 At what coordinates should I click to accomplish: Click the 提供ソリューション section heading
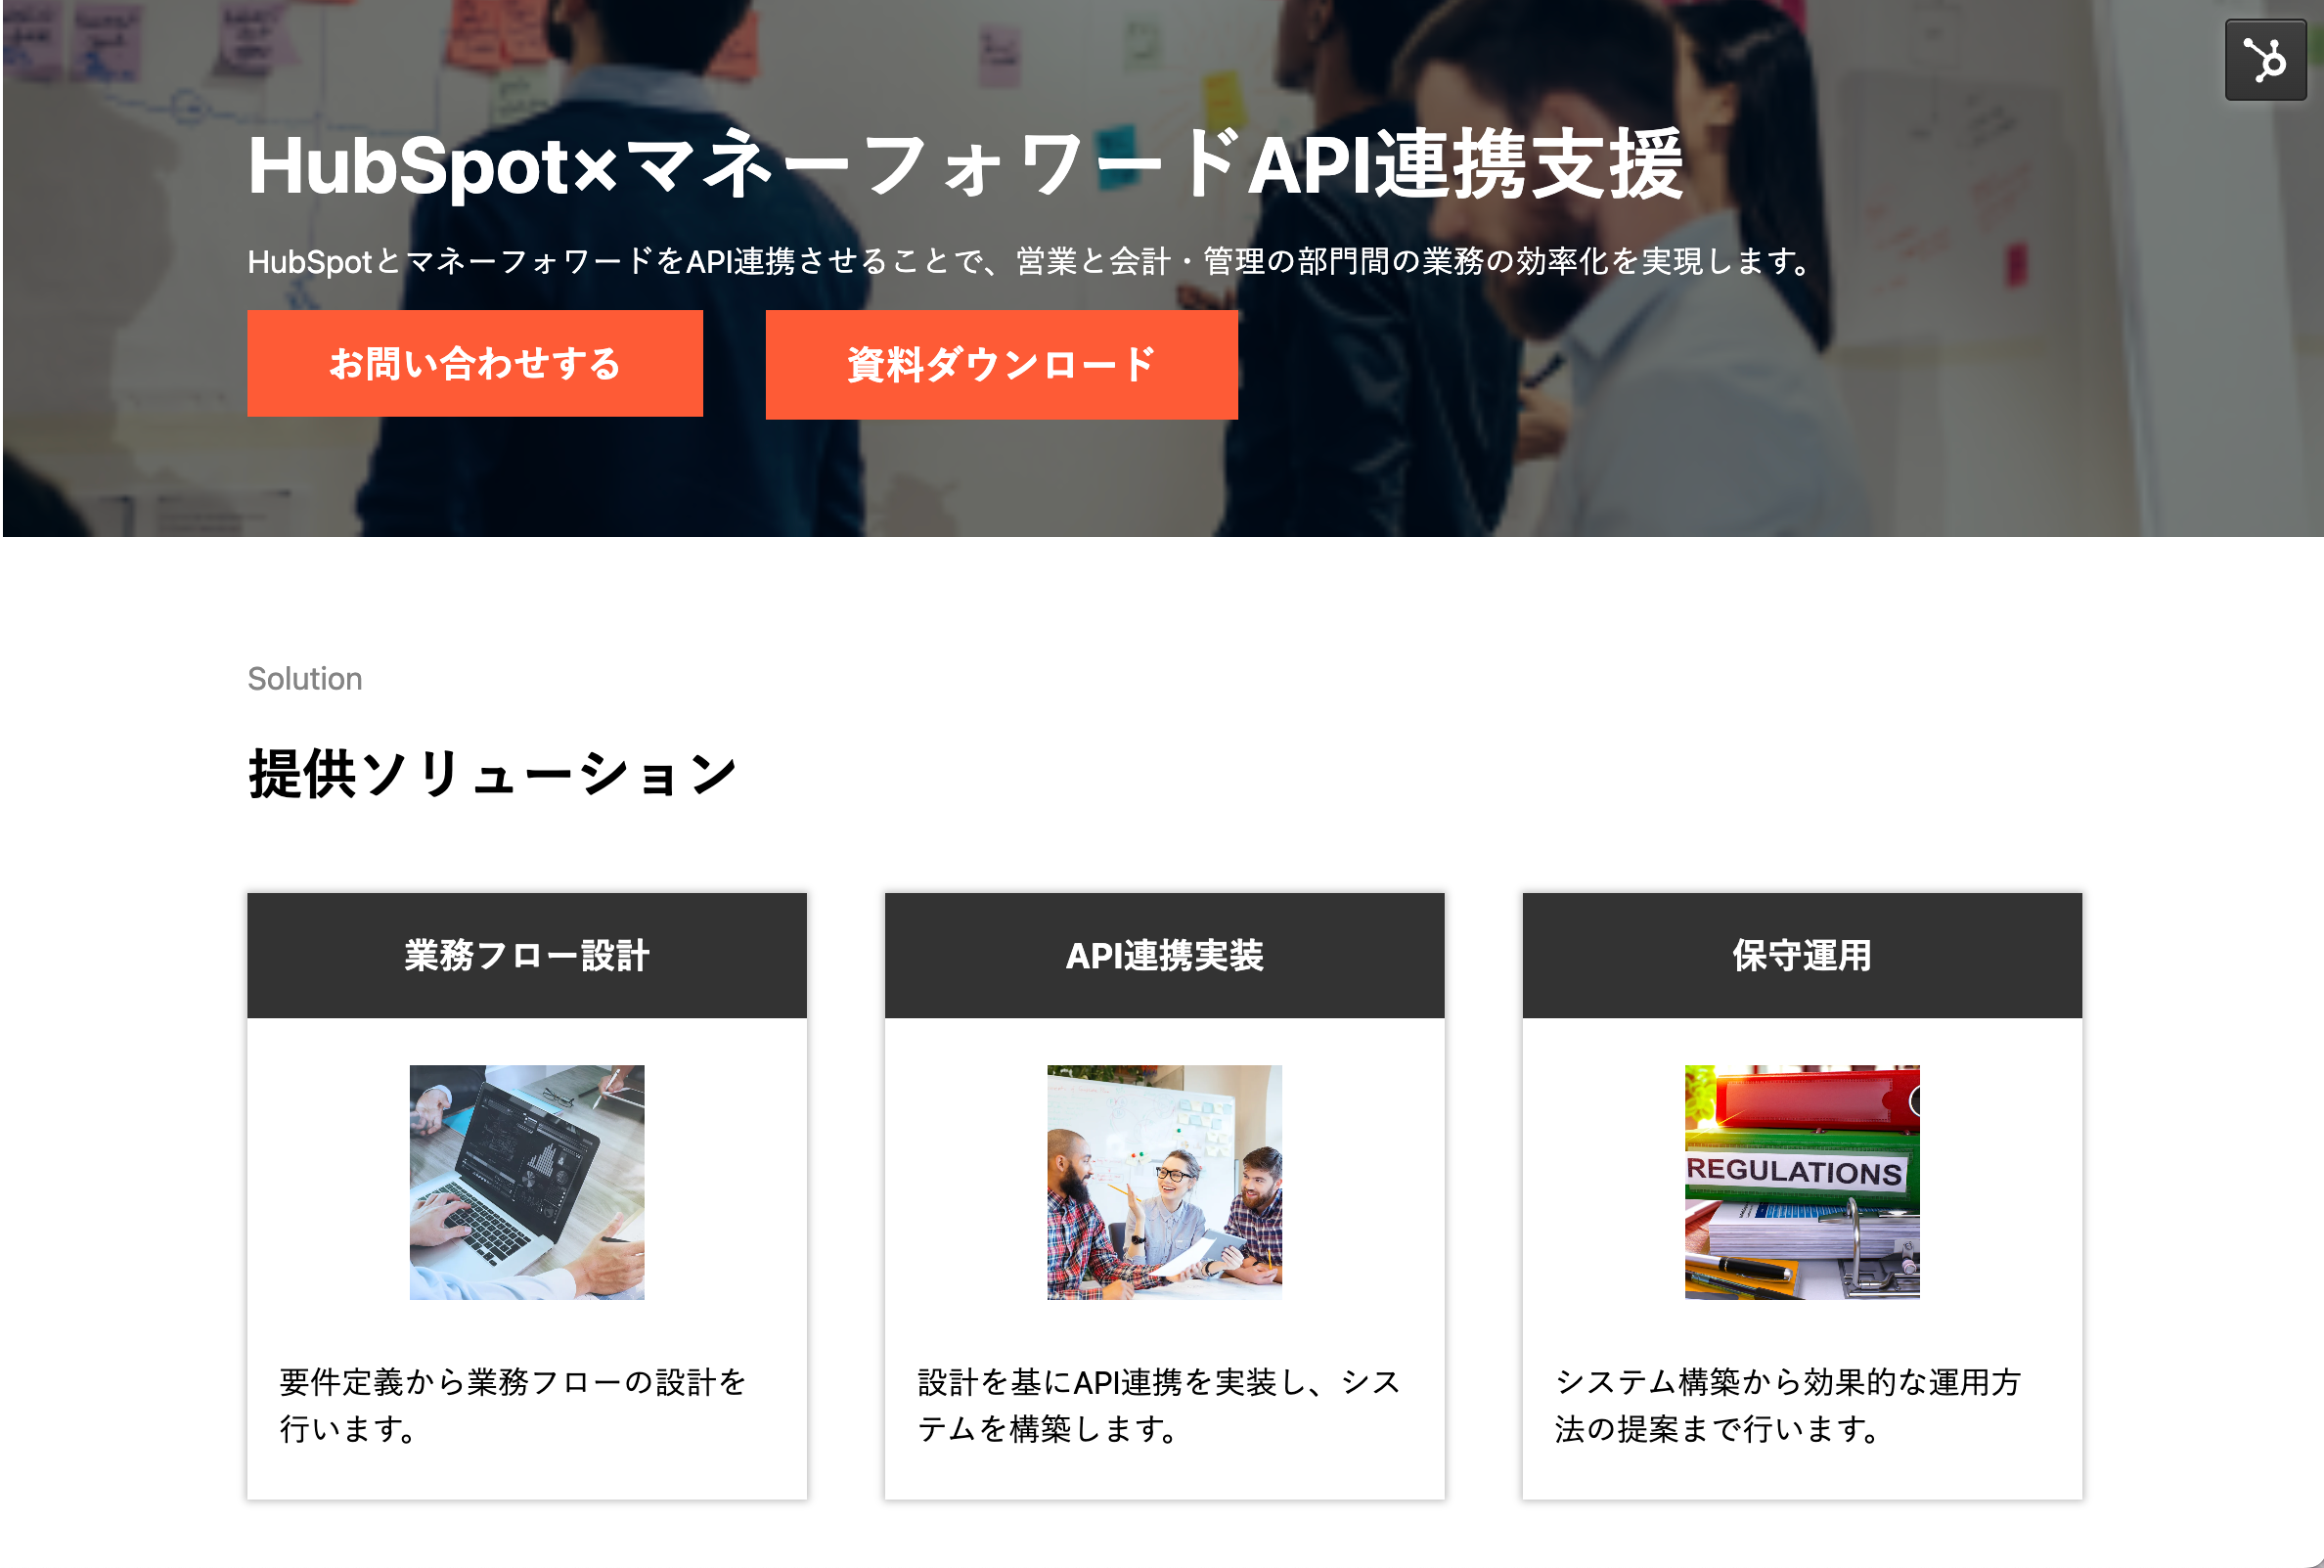[493, 773]
